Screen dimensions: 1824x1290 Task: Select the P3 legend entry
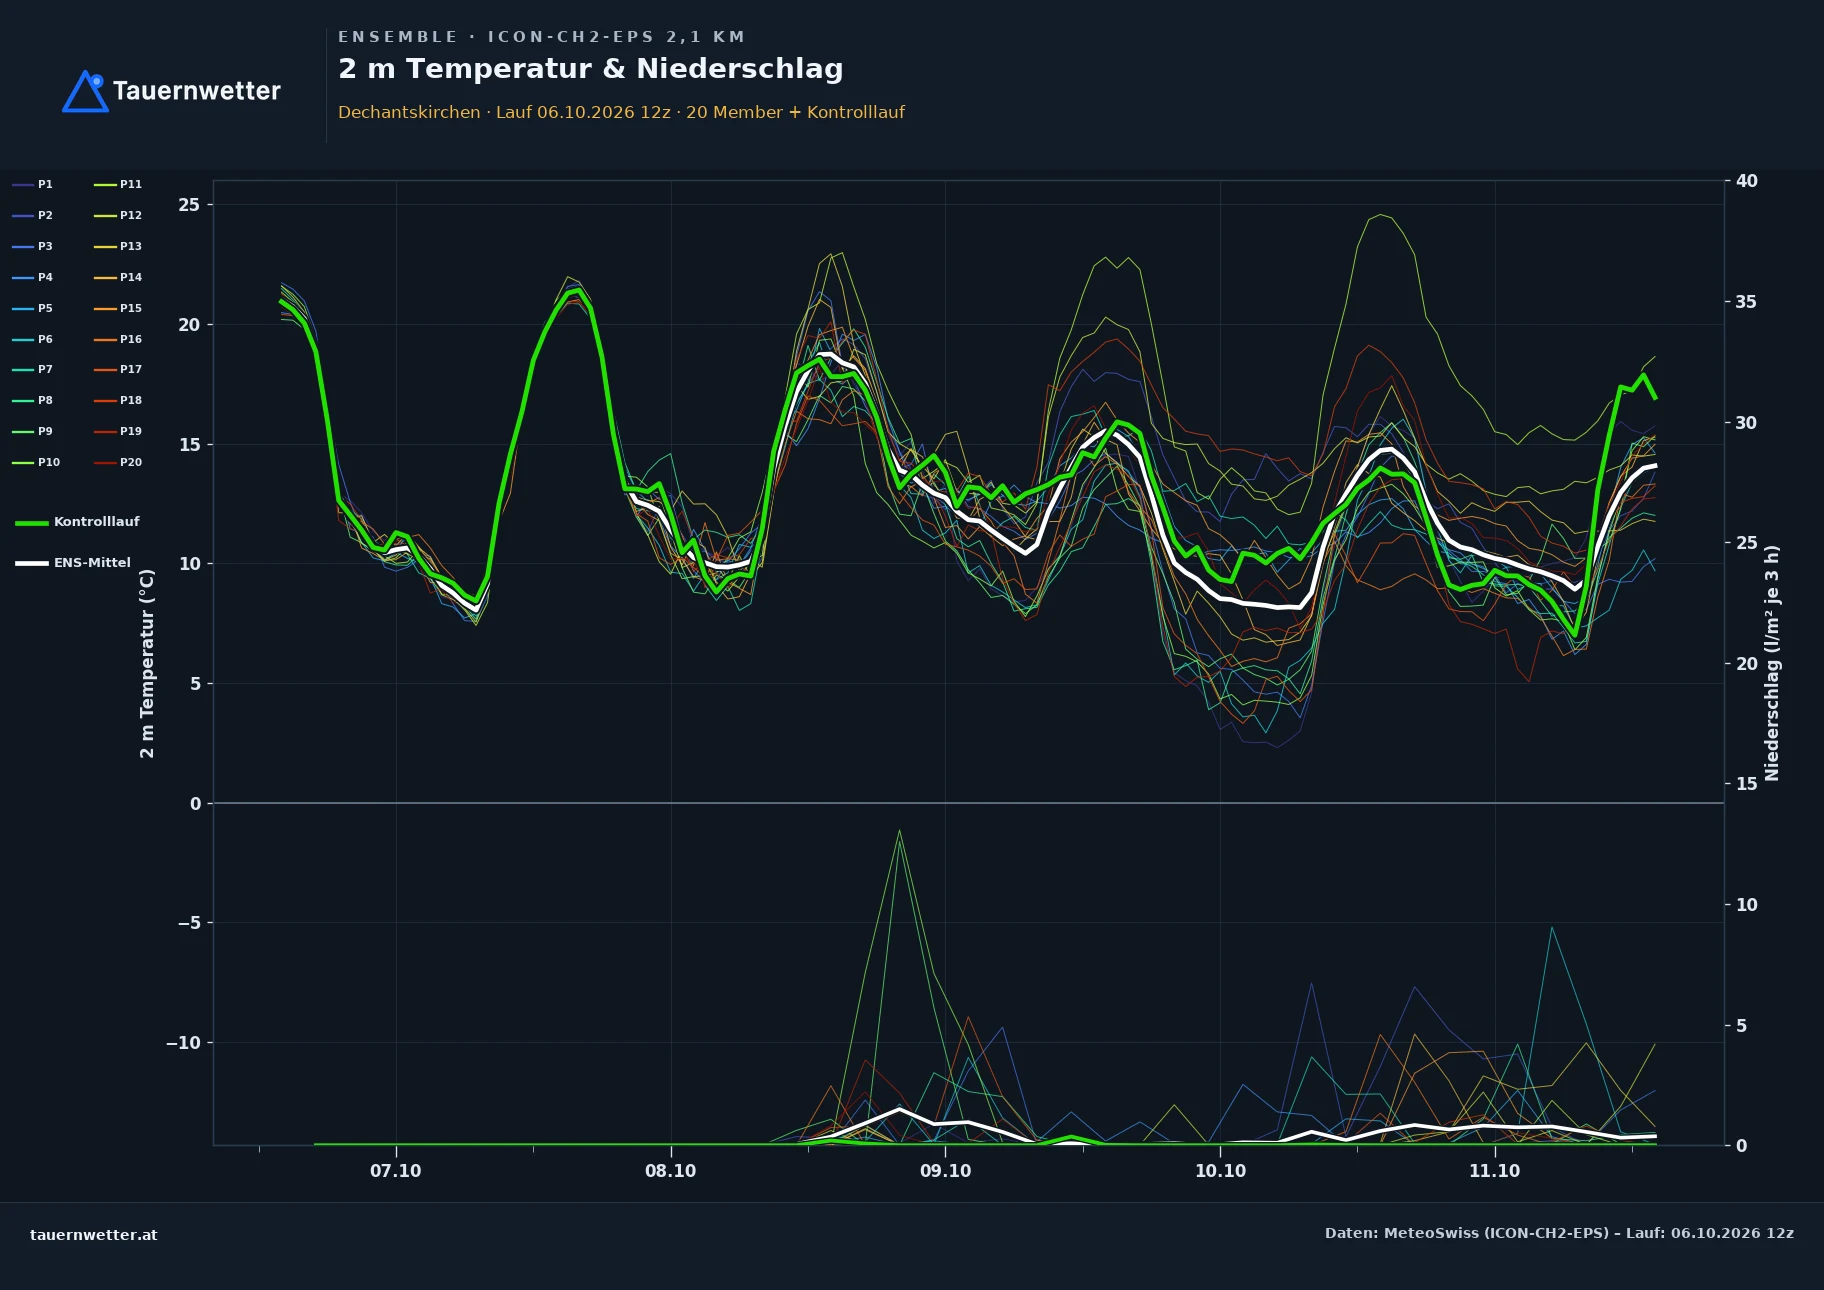[33, 246]
